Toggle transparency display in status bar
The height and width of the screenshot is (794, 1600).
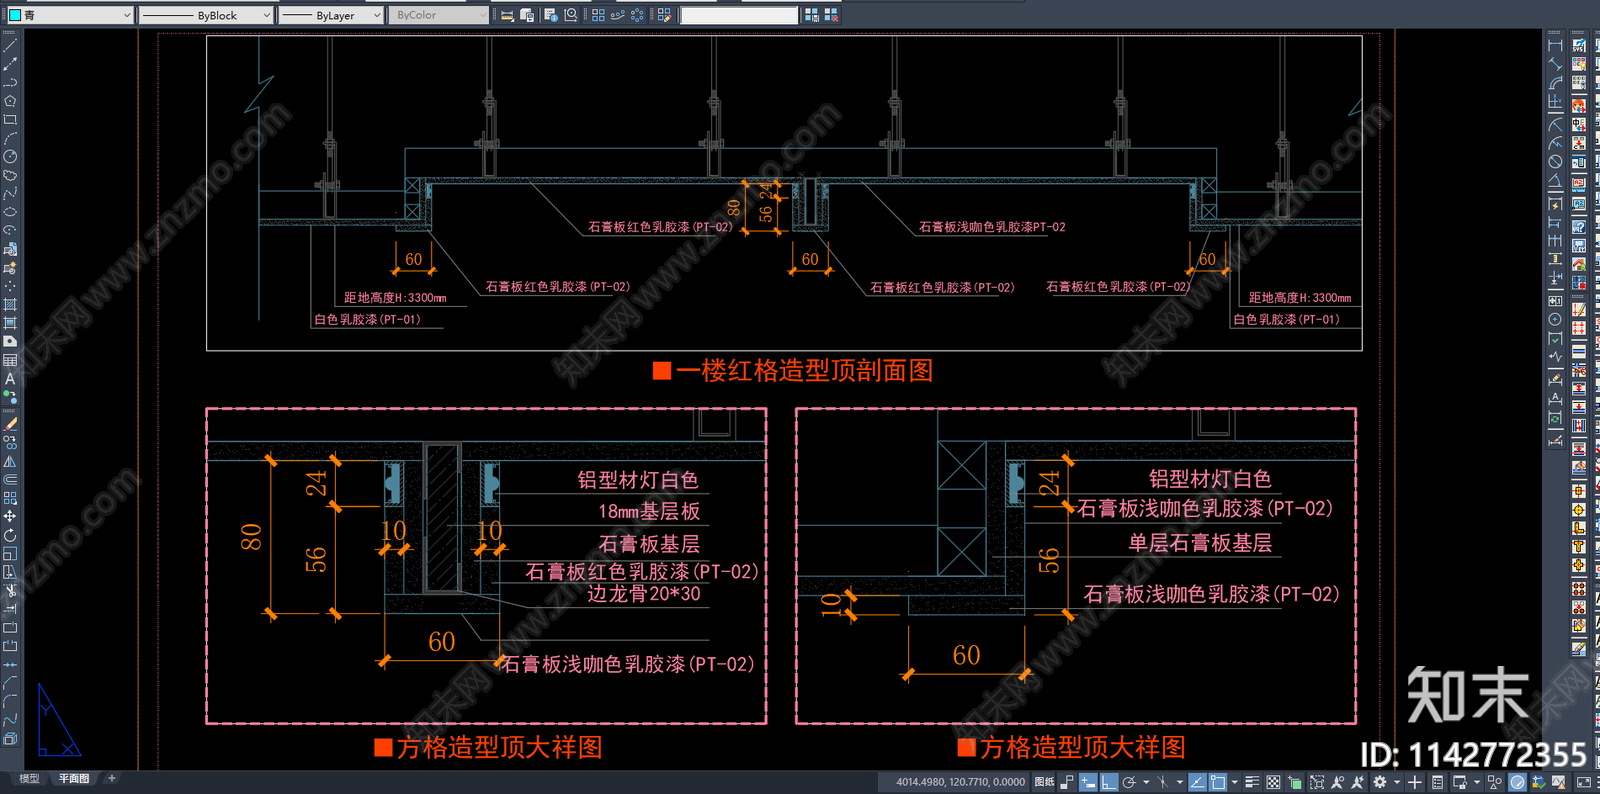tap(1272, 782)
